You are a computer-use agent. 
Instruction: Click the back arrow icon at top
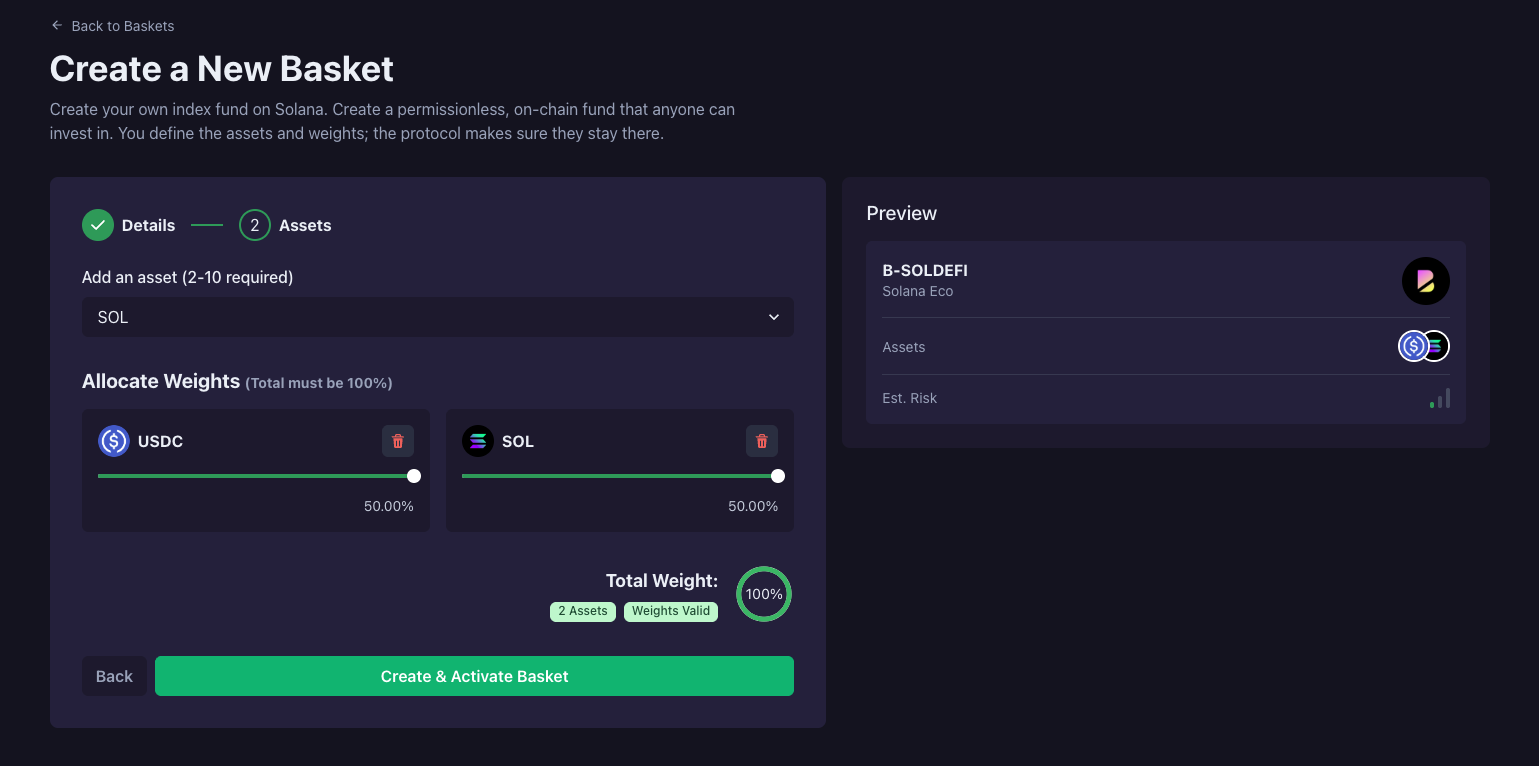[57, 25]
